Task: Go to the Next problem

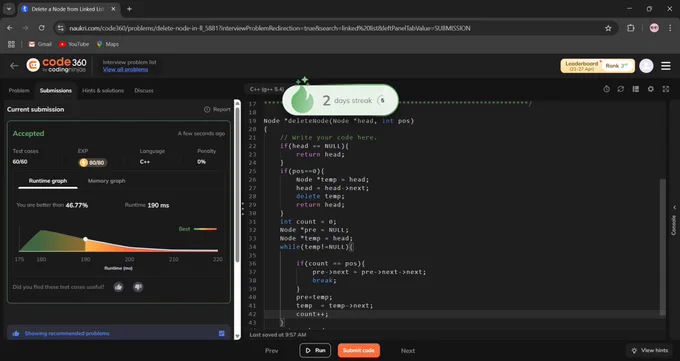Action: [408, 351]
